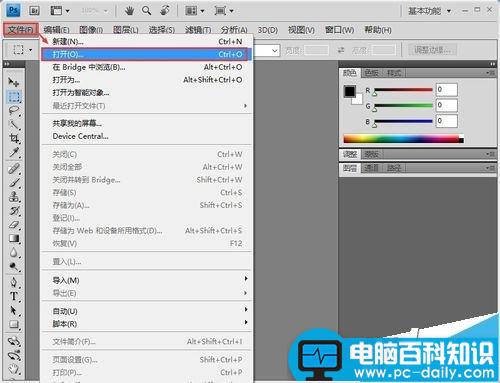
Task: Click the black foreground color swatch
Action: (349, 91)
